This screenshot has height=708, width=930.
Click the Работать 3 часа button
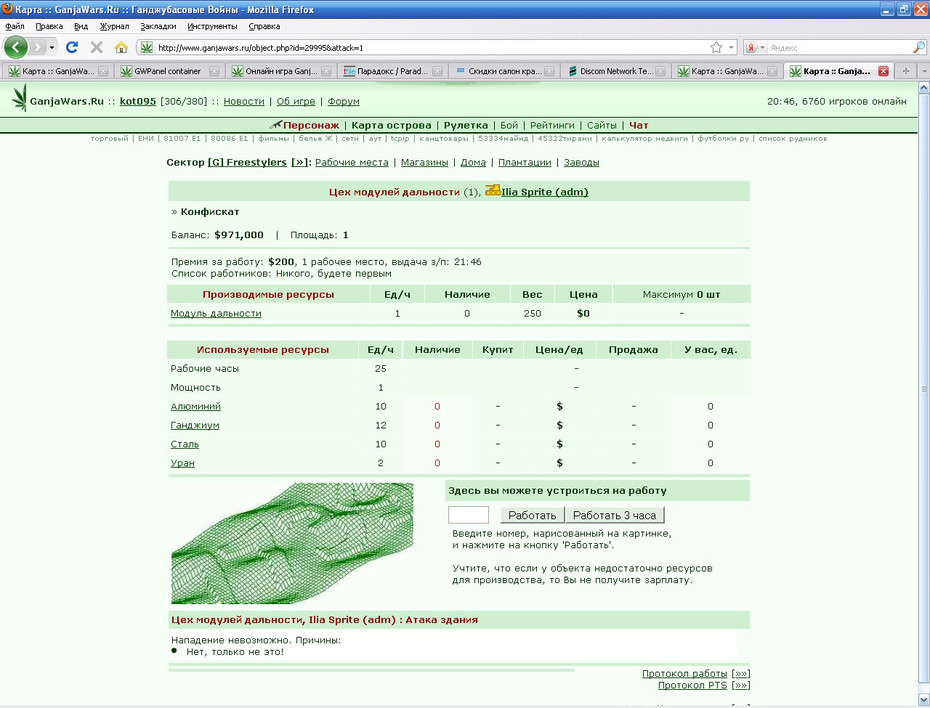click(x=614, y=515)
